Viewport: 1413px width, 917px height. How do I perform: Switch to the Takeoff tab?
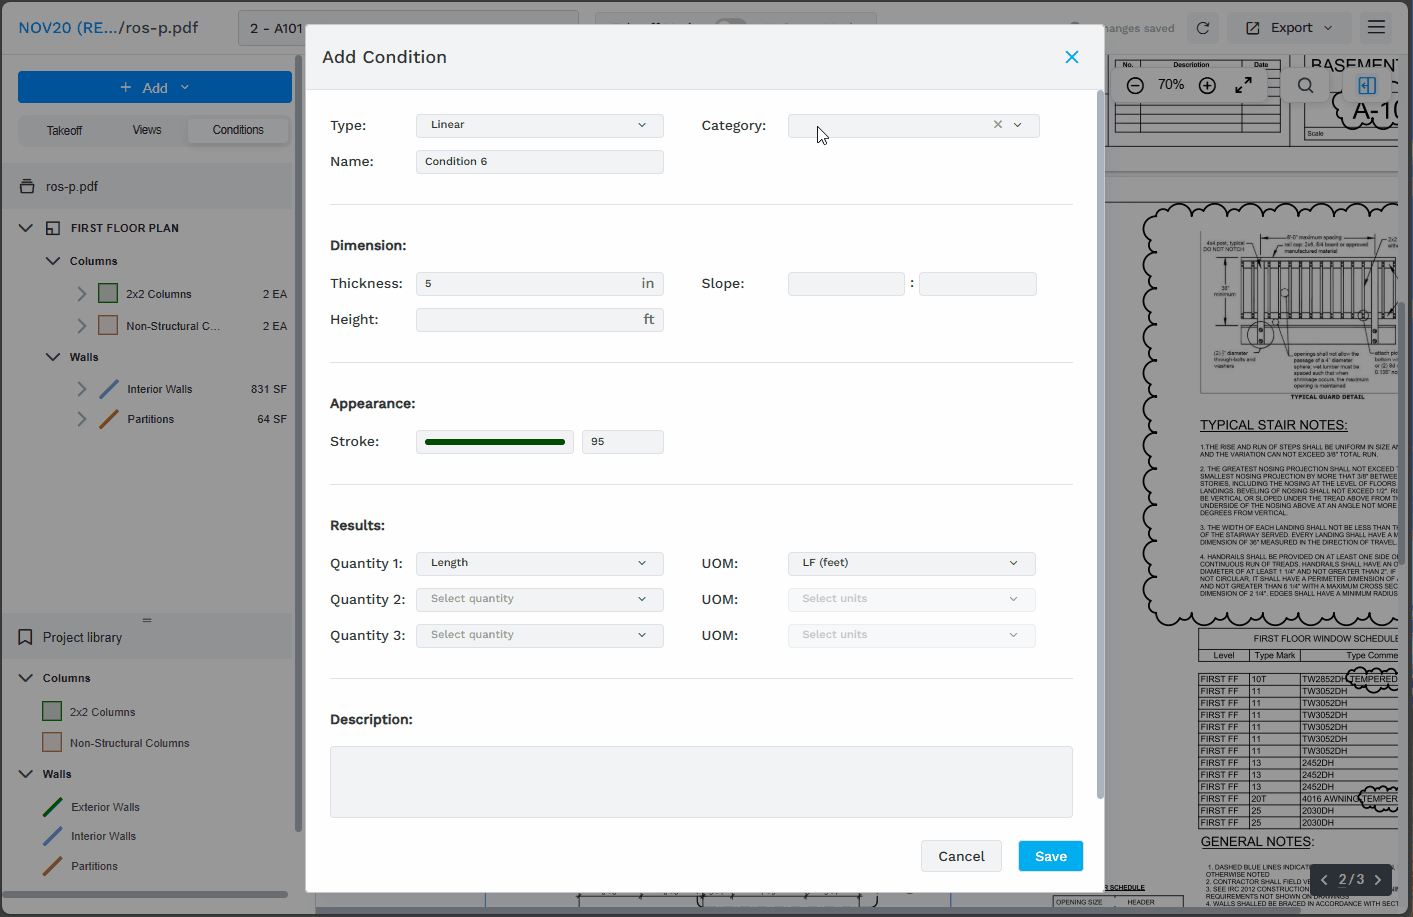click(64, 130)
